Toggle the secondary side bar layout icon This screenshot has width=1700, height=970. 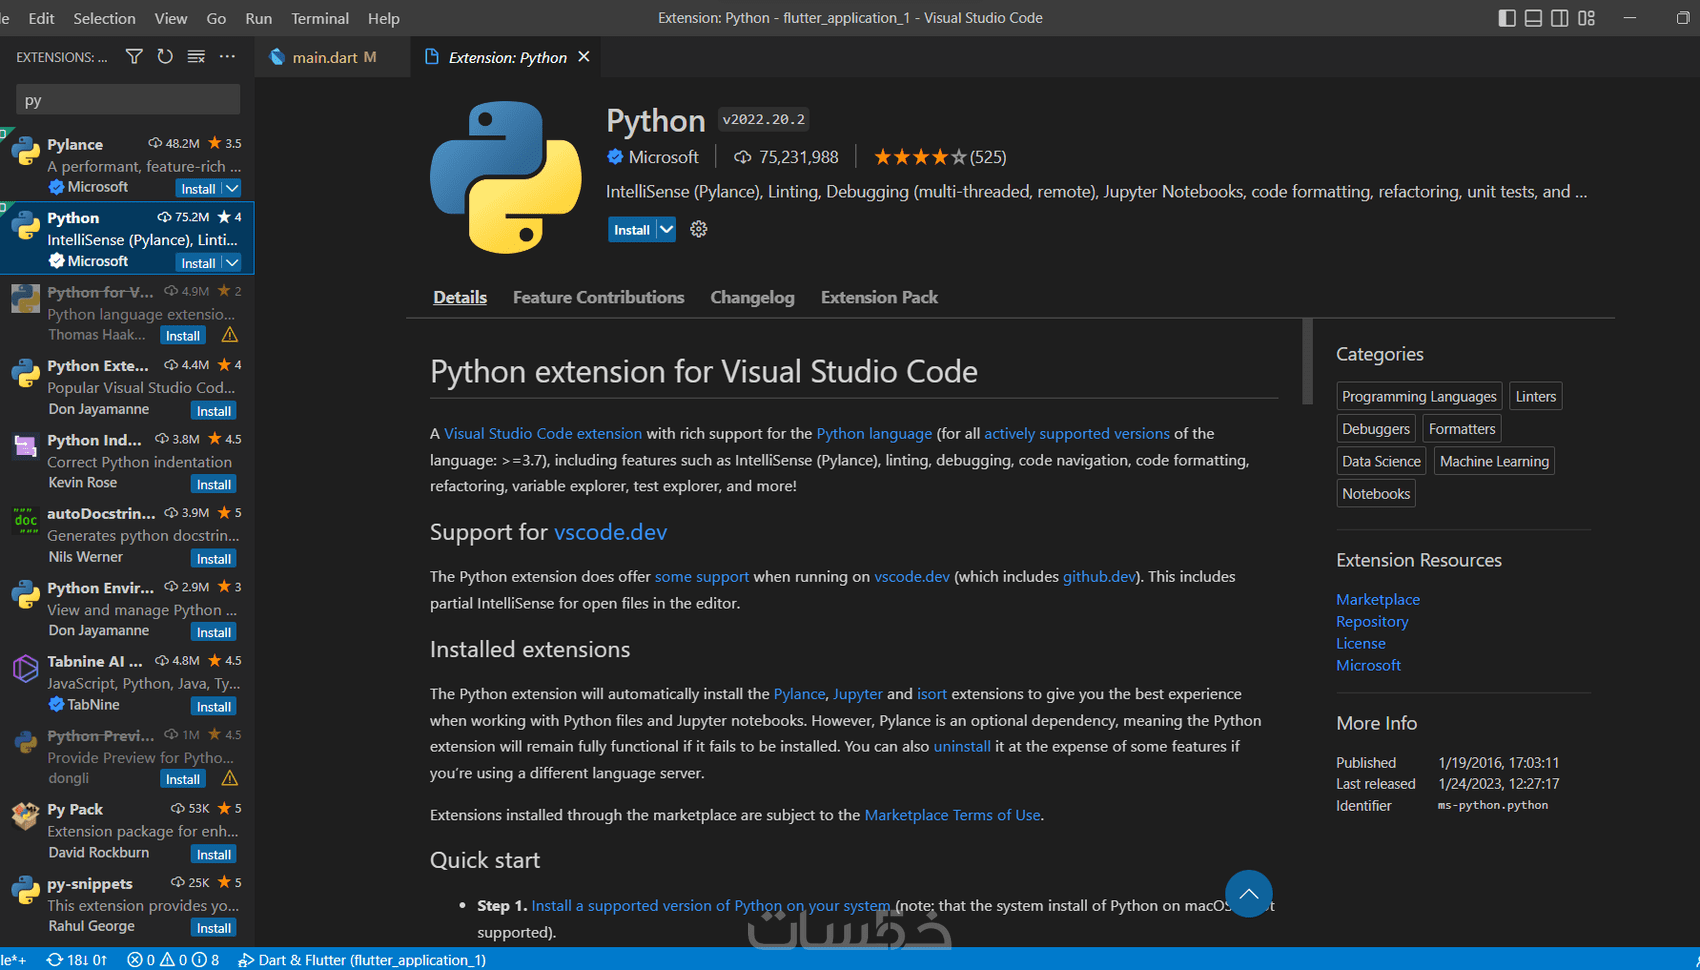[x=1560, y=18]
